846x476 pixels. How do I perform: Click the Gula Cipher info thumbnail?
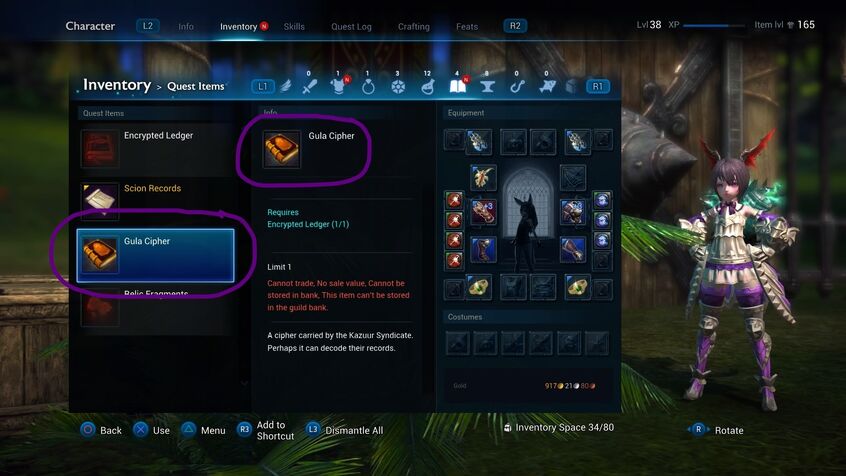[x=281, y=149]
